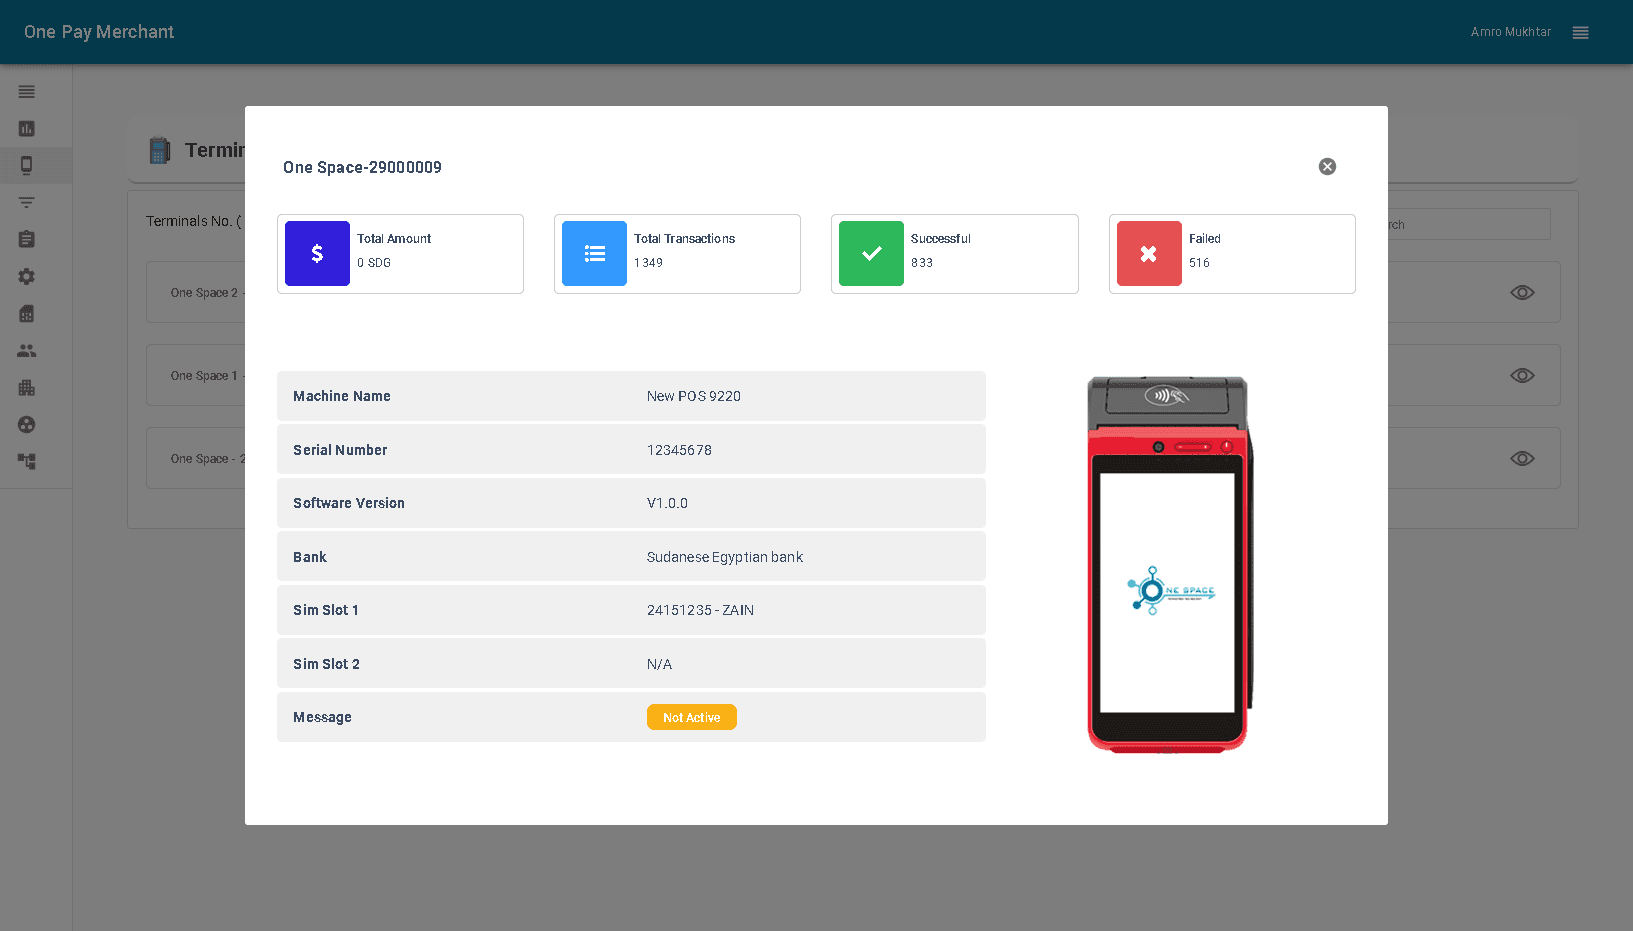Viewport: 1633px width, 931px height.
Task: Dismiss the One Space-29000009 dialog
Action: [x=1327, y=166]
